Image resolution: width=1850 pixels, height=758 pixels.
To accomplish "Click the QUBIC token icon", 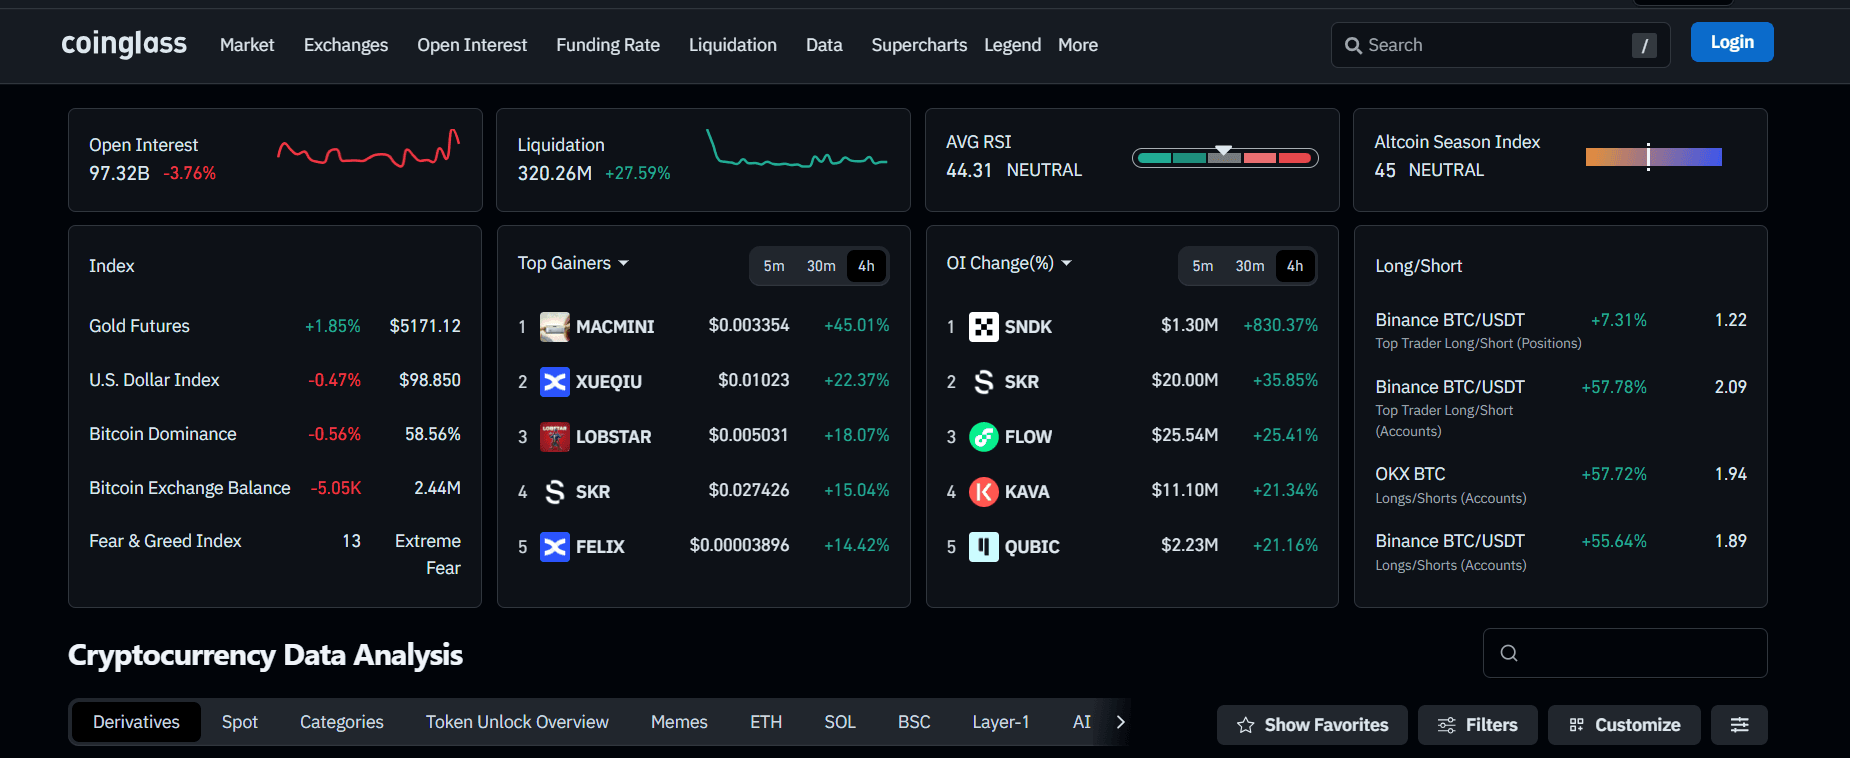I will pos(983,547).
